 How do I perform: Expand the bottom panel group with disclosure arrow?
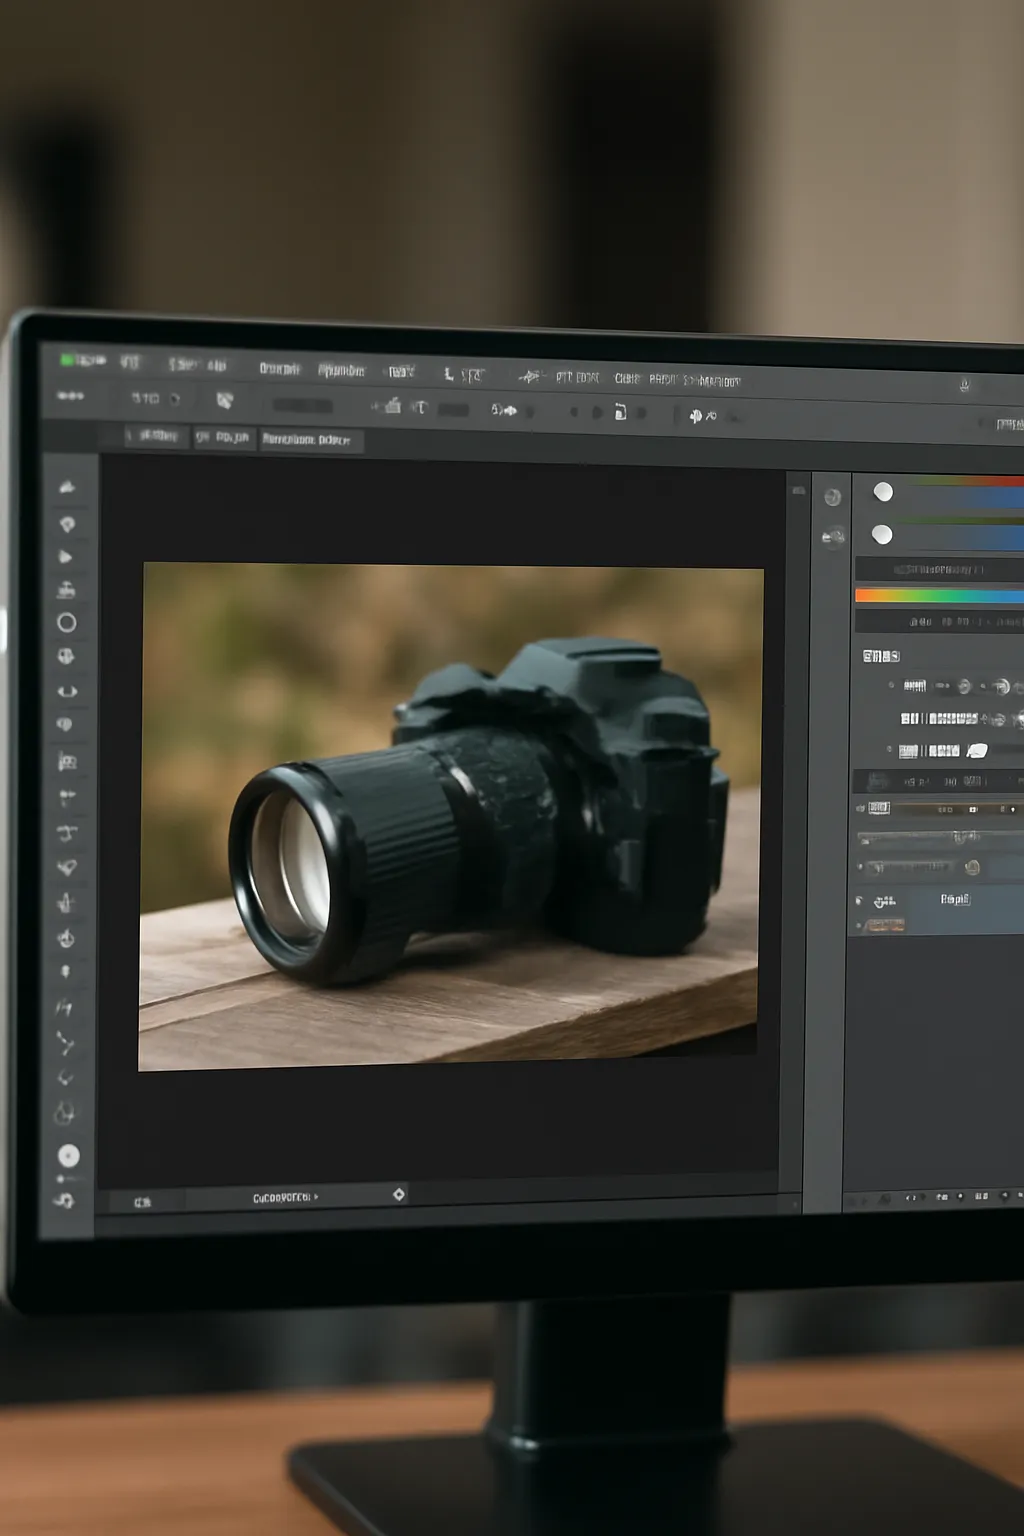(x=859, y=900)
